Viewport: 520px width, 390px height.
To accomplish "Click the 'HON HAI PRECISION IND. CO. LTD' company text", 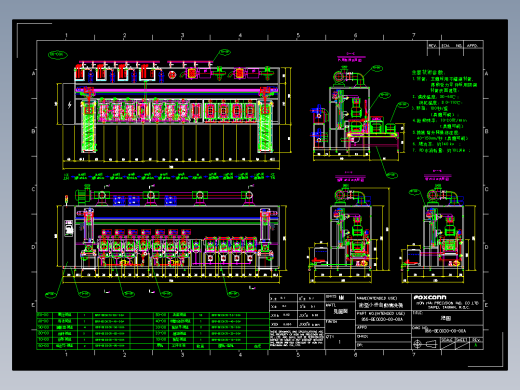I will point(447,303).
